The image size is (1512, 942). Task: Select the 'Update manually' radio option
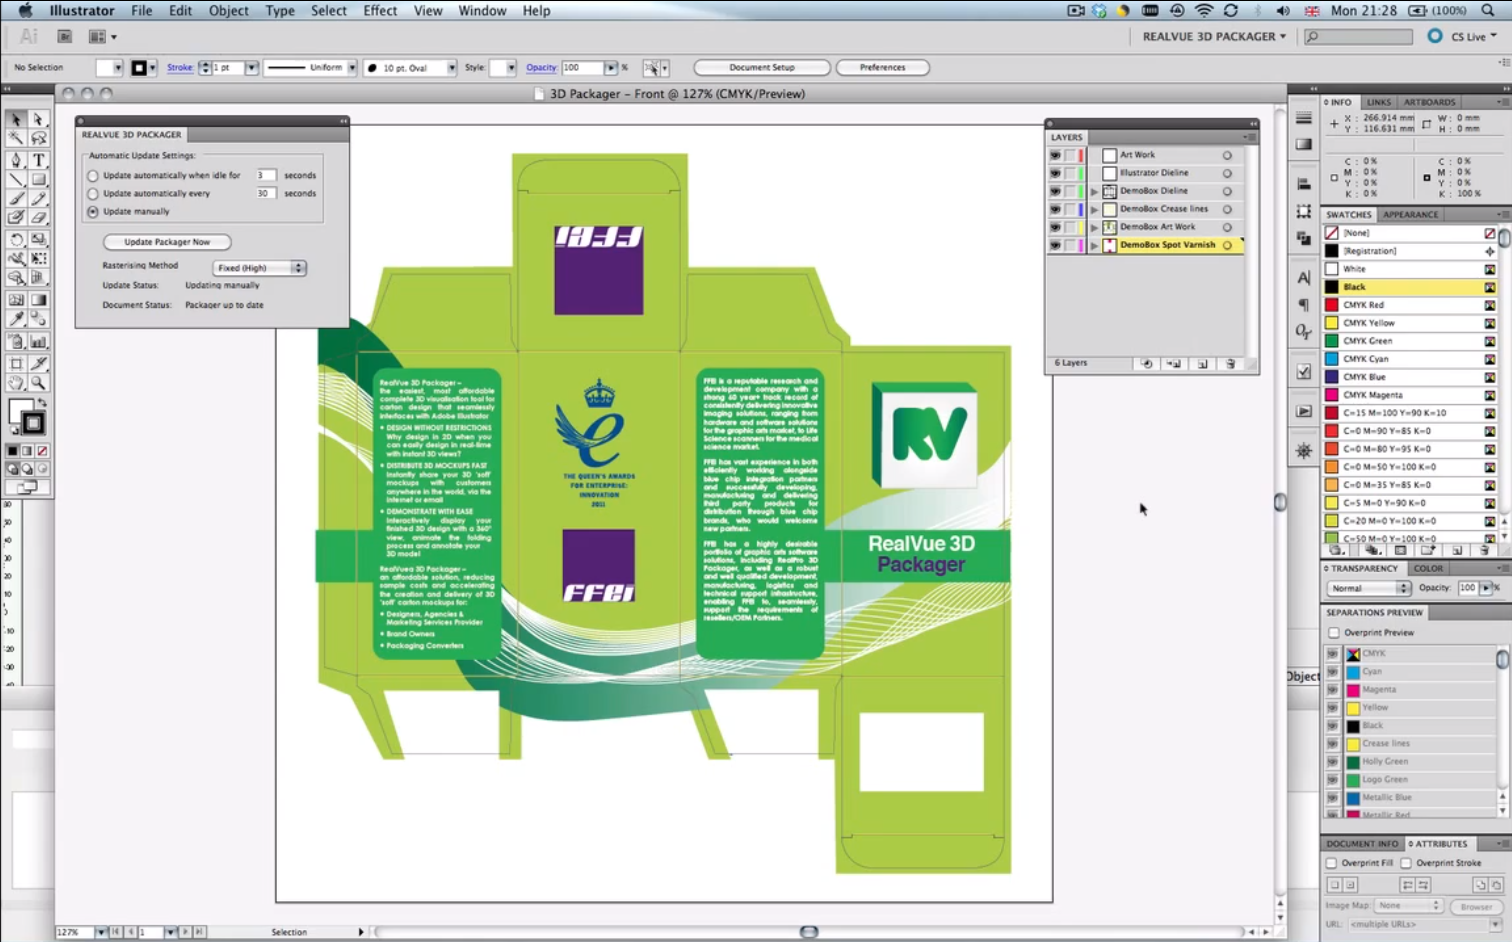pos(93,212)
